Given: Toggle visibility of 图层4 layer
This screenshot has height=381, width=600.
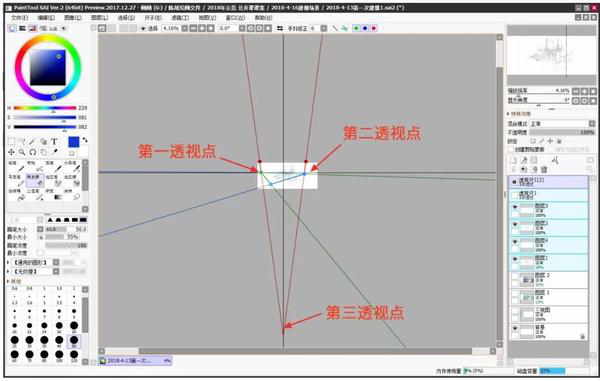Looking at the screenshot, I should coord(515,242).
